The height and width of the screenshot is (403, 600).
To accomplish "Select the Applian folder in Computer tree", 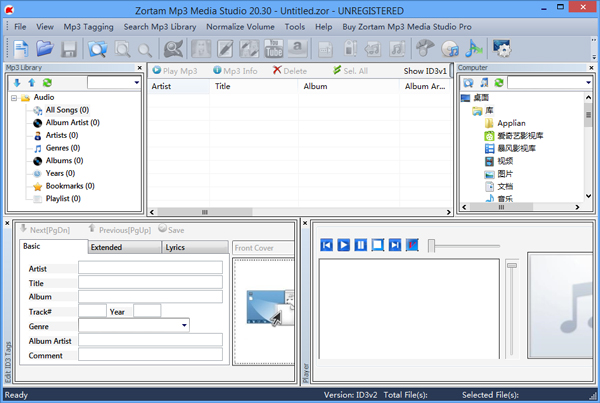I will point(511,123).
